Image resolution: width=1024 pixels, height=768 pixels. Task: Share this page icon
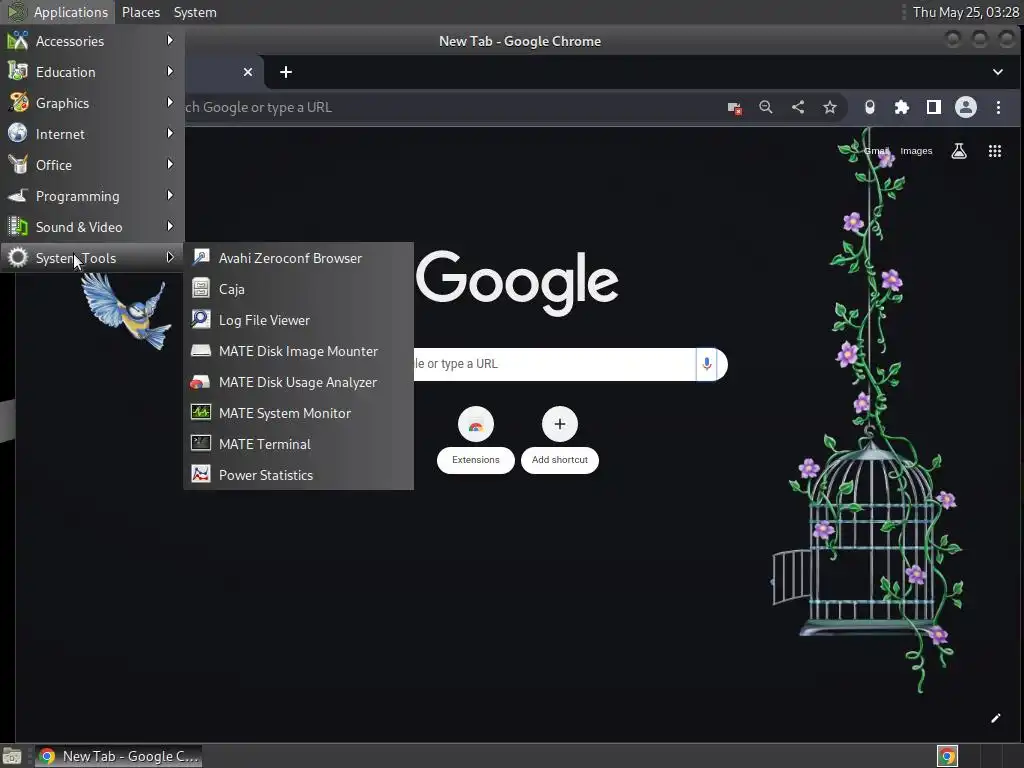click(x=798, y=107)
